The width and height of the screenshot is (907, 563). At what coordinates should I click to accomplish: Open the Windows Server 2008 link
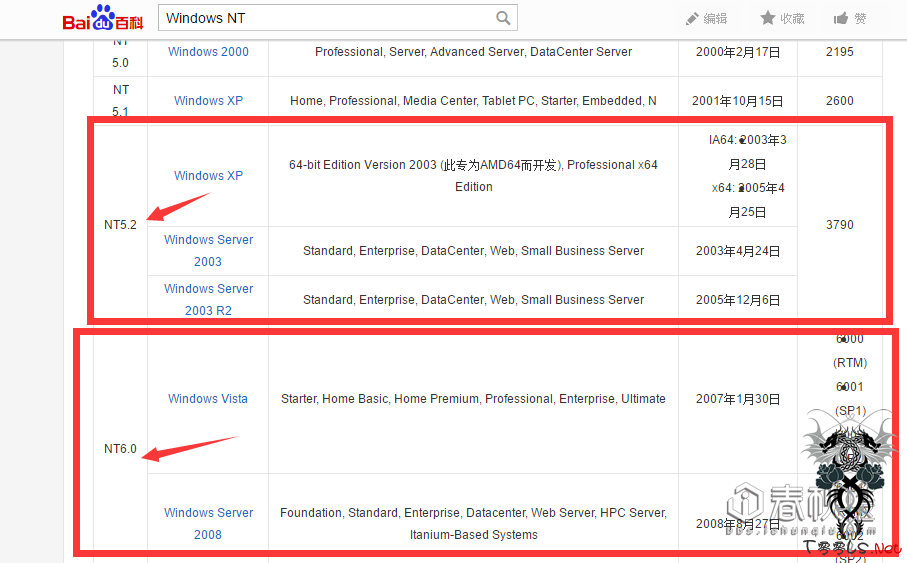(208, 524)
